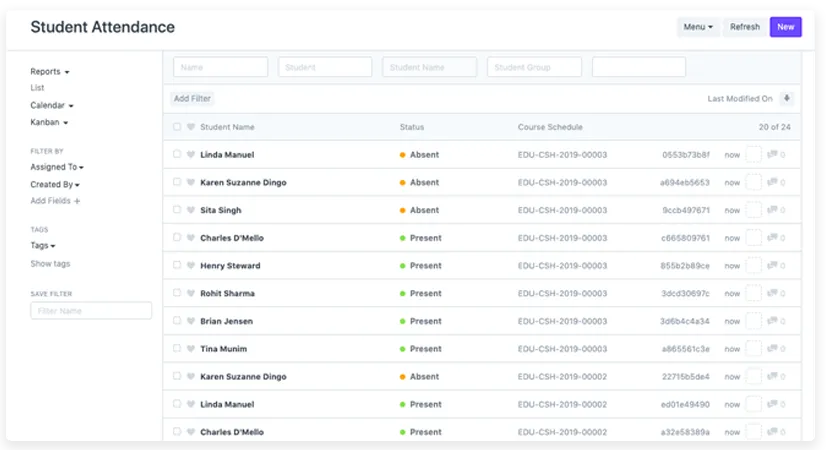
Task: Open comments icon on Linda Manuel row
Action: click(772, 155)
